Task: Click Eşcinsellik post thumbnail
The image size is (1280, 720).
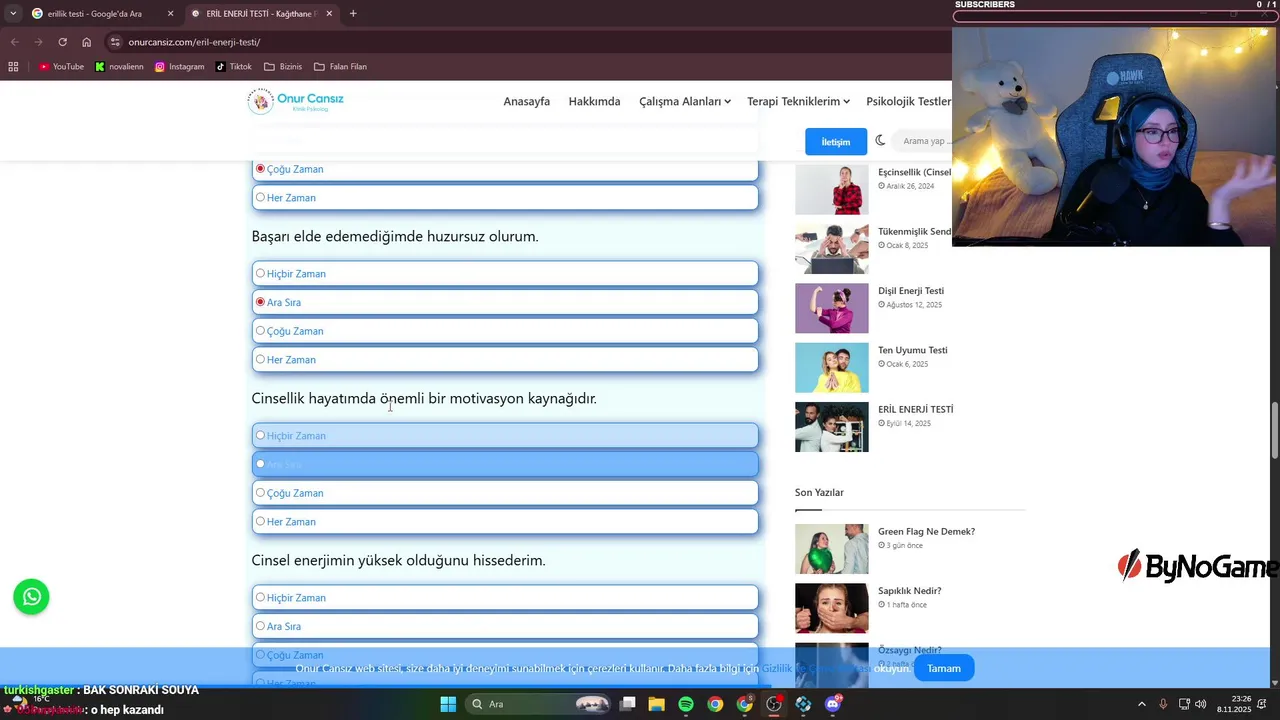Action: 832,190
